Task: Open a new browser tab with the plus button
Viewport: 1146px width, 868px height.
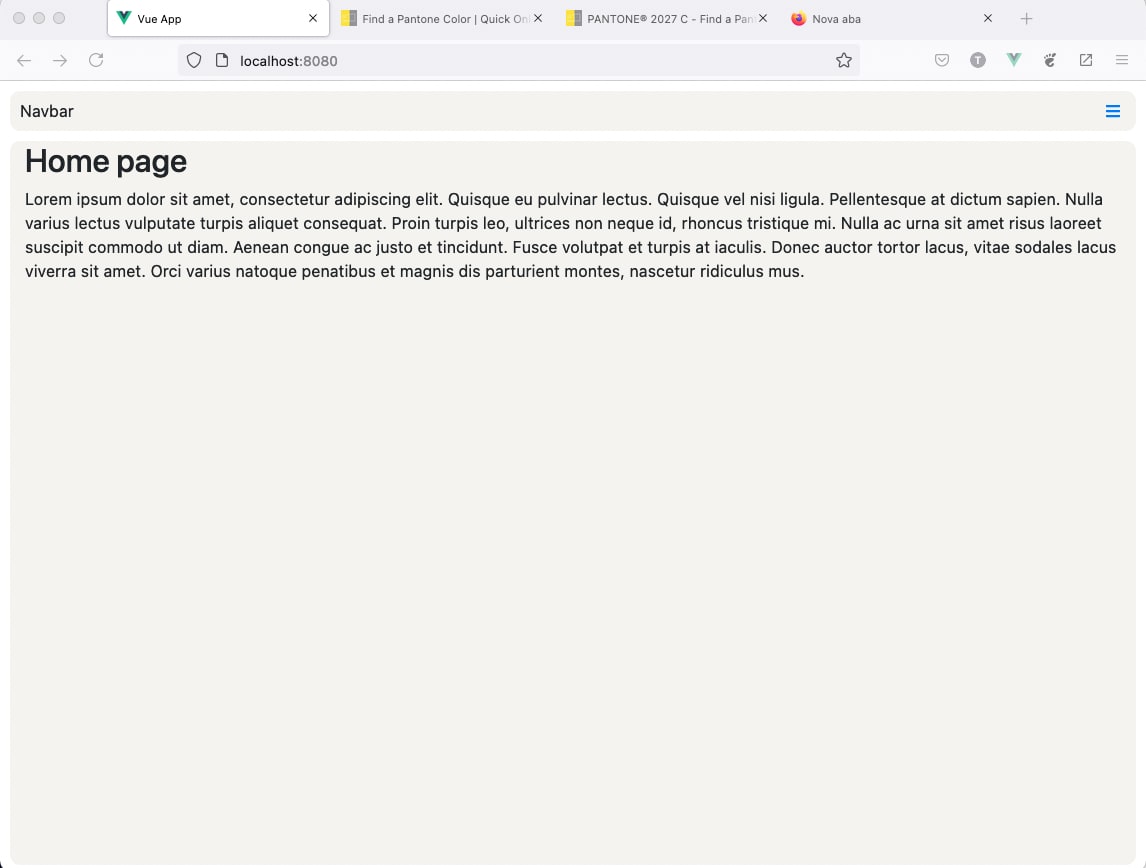Action: click(1026, 18)
